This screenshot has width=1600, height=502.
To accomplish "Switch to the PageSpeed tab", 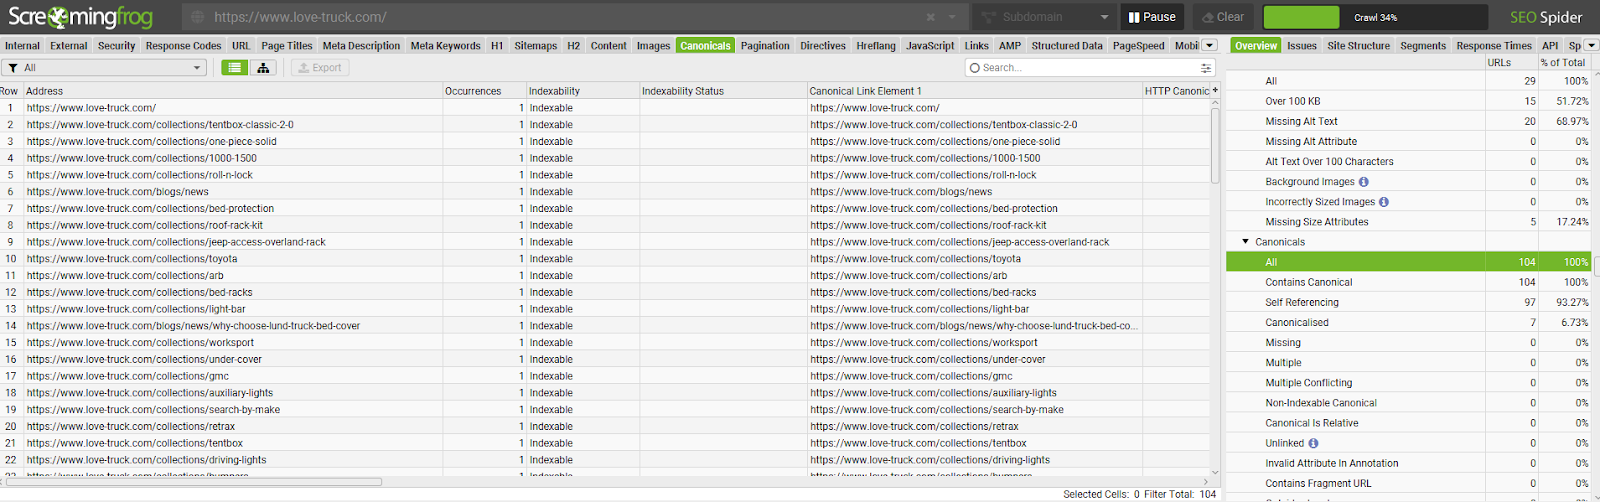I will click(x=1138, y=46).
